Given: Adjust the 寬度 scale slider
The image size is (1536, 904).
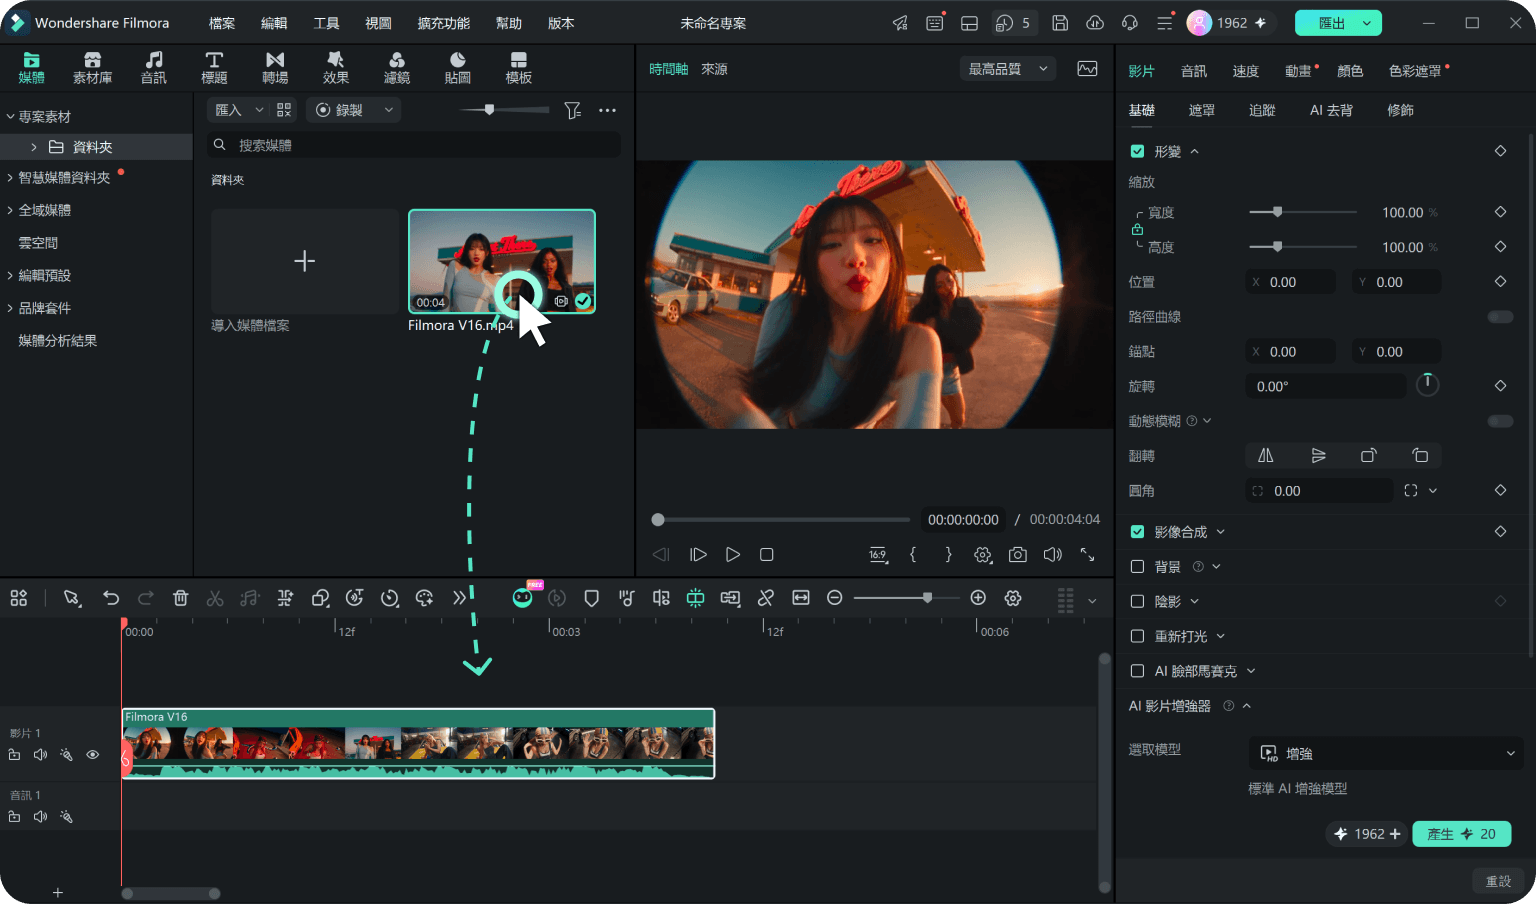Looking at the screenshot, I should 1302,212.
